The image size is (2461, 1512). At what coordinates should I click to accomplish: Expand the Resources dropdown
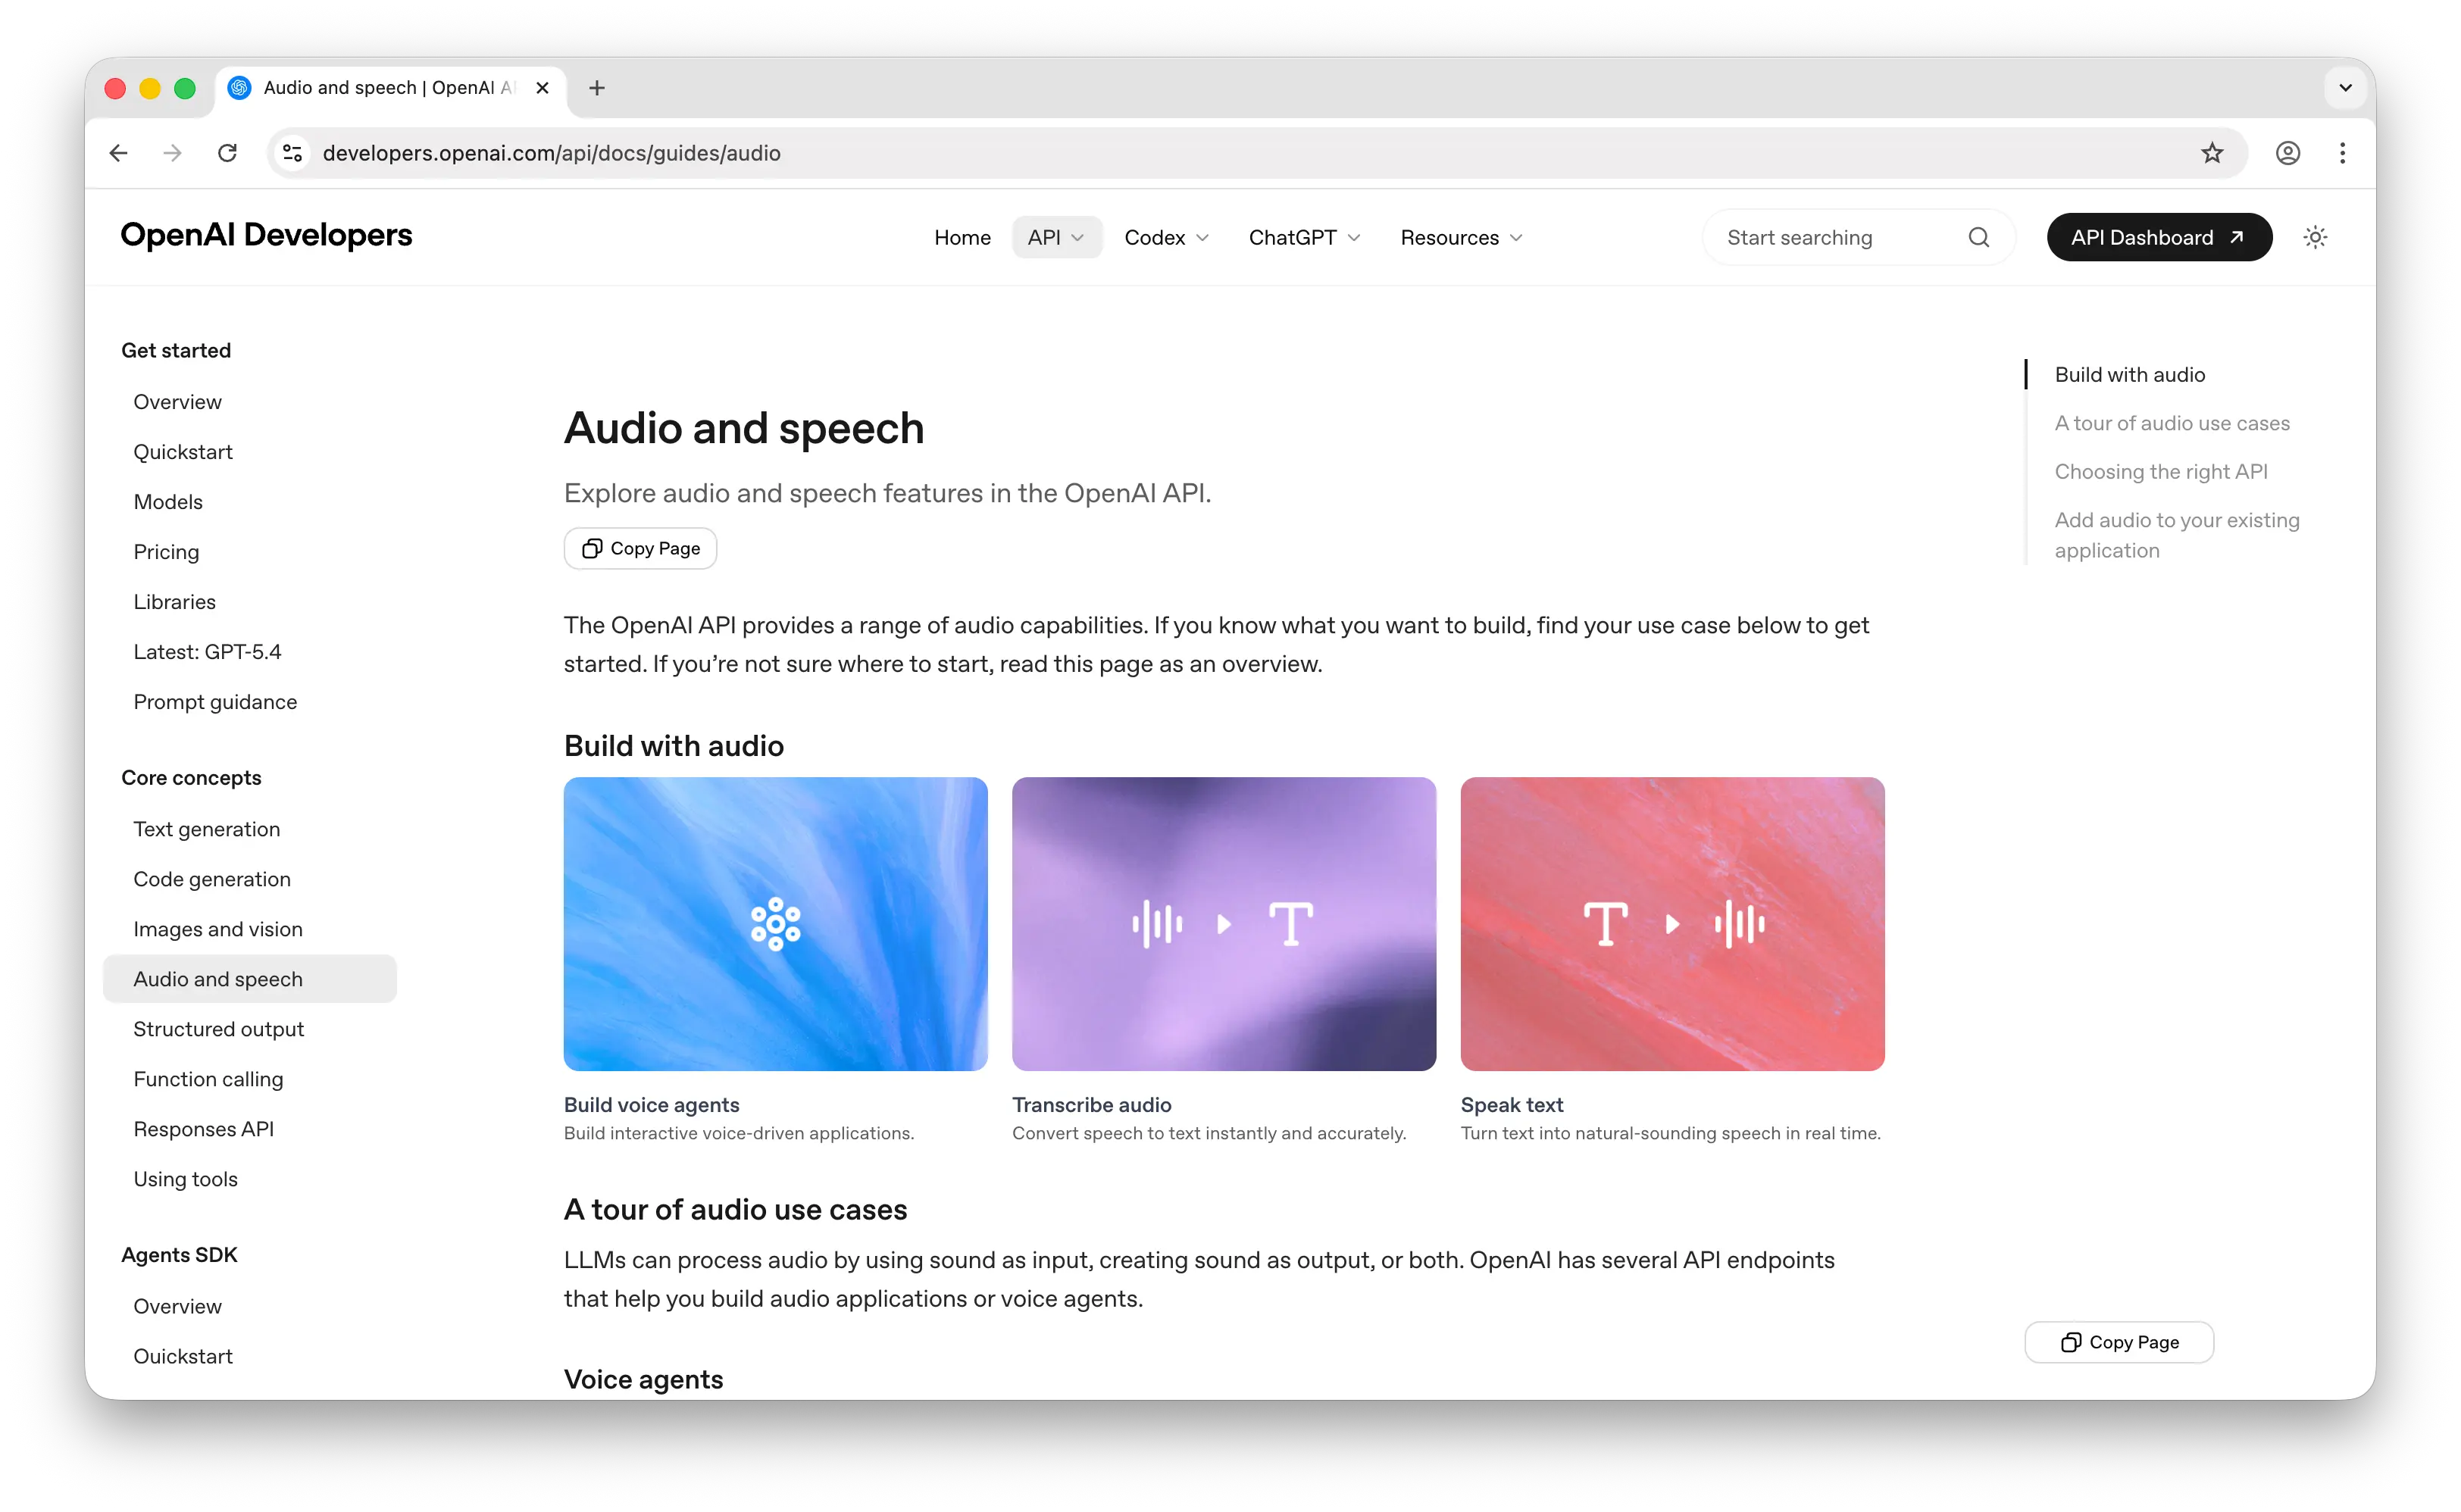(1459, 237)
